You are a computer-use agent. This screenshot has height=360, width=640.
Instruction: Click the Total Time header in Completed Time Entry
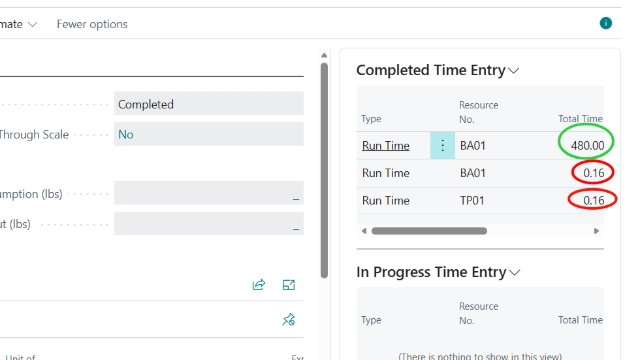click(580, 119)
